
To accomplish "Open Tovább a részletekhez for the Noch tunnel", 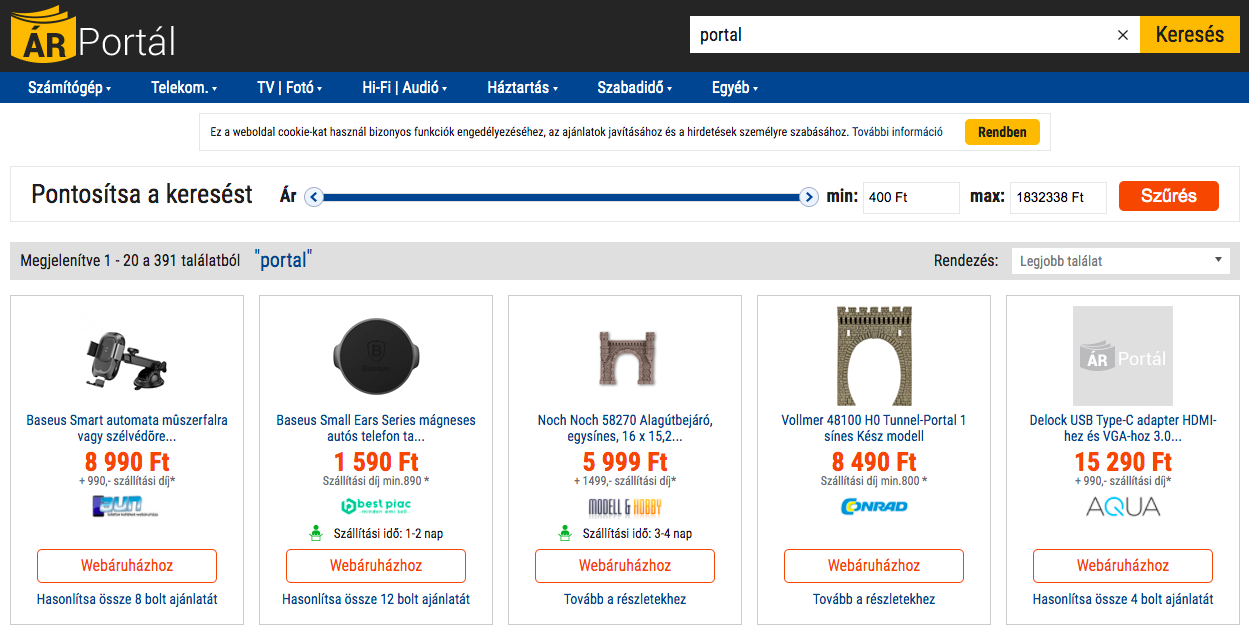I will (x=625, y=600).
